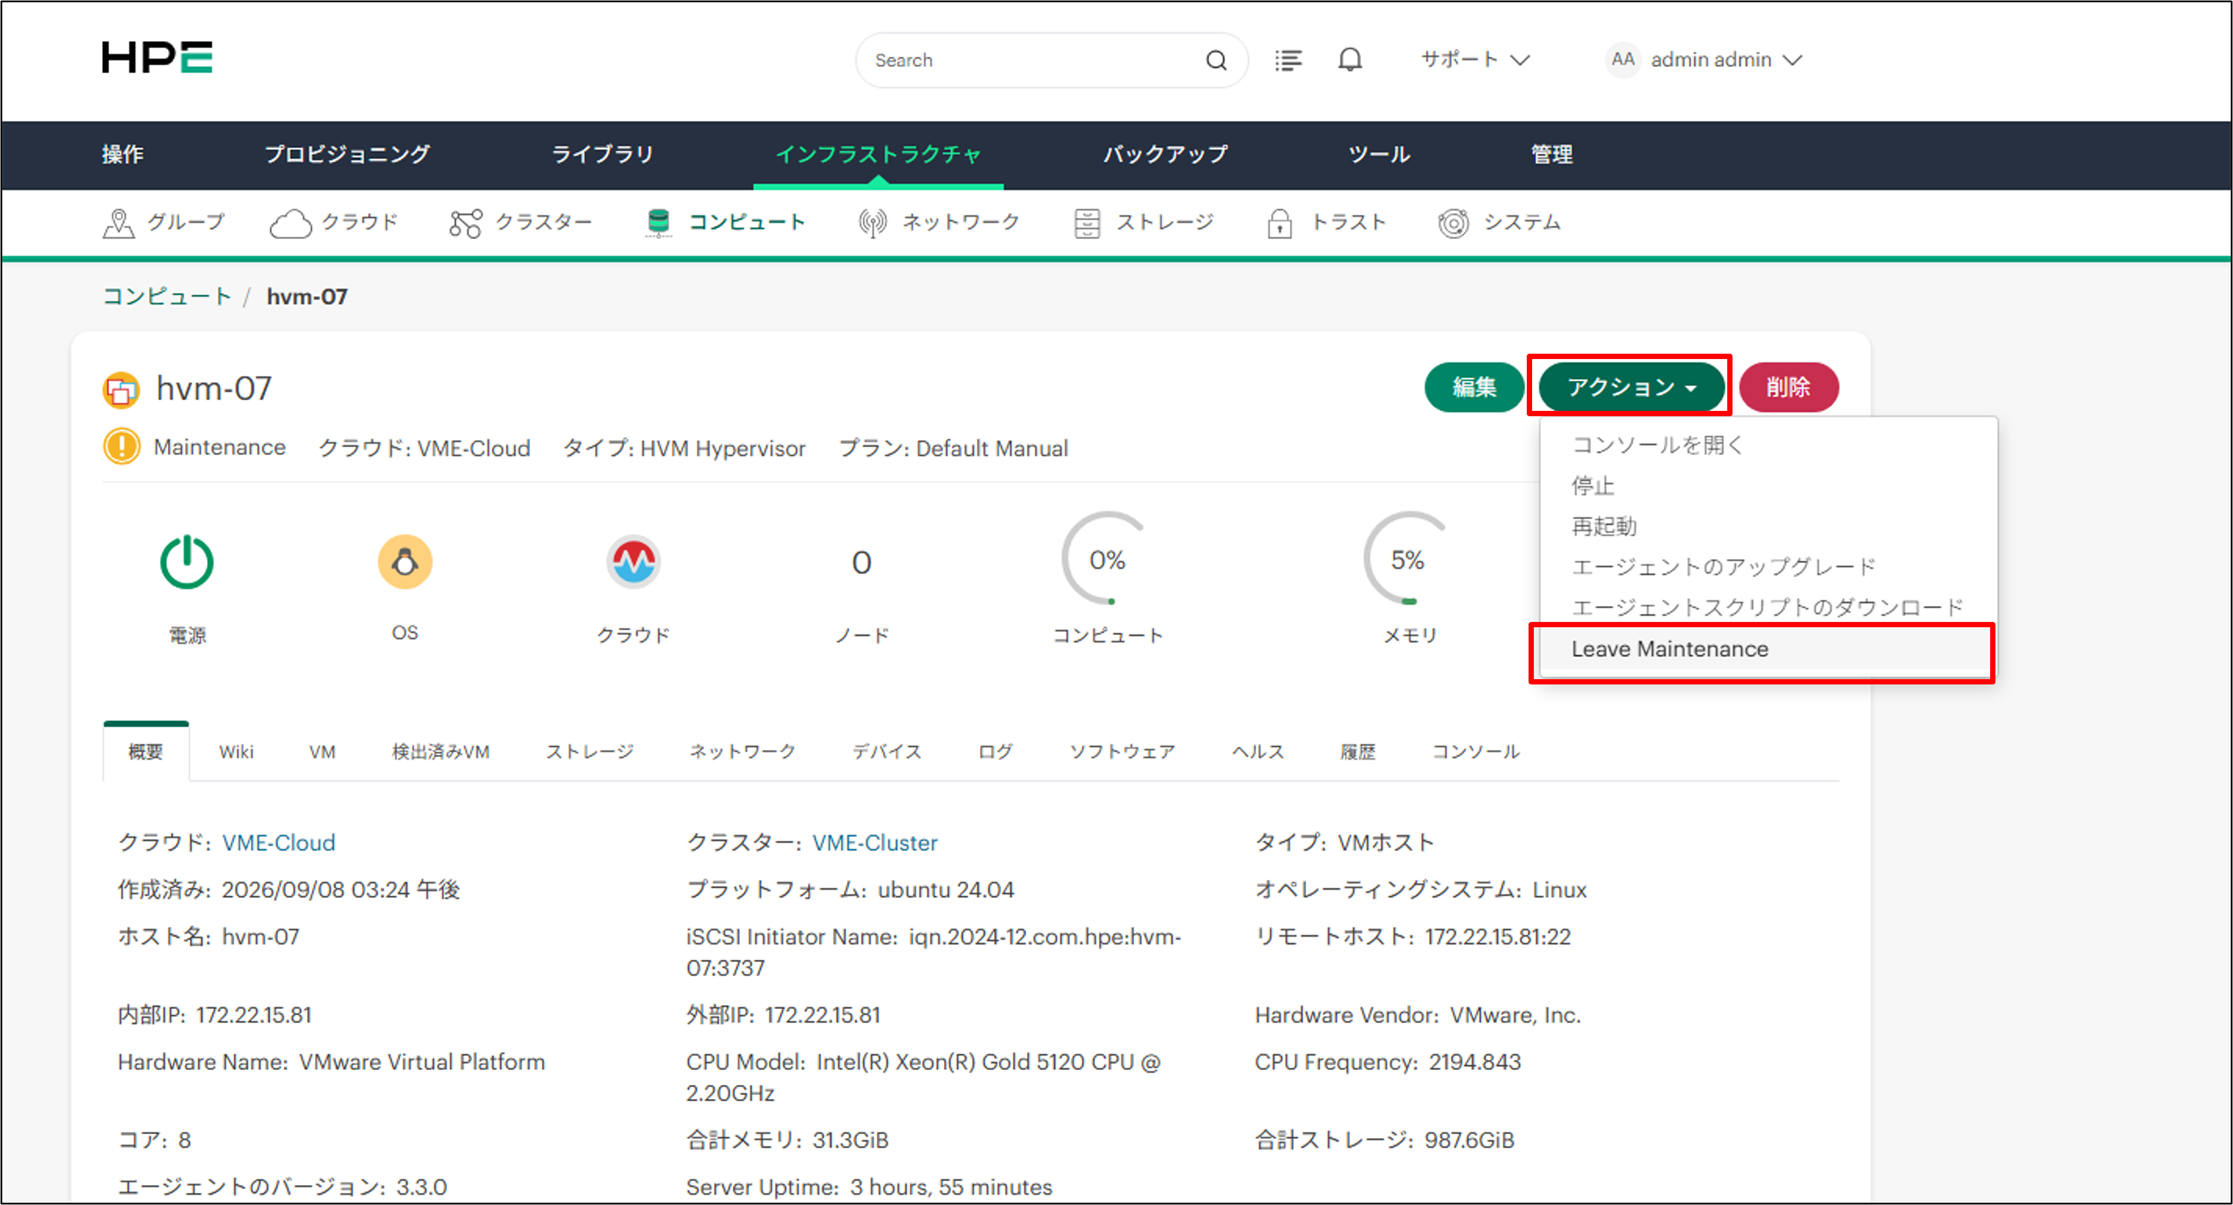2233x1205 pixels.
Task: Click the クラウド type round icon
Action: 634,562
